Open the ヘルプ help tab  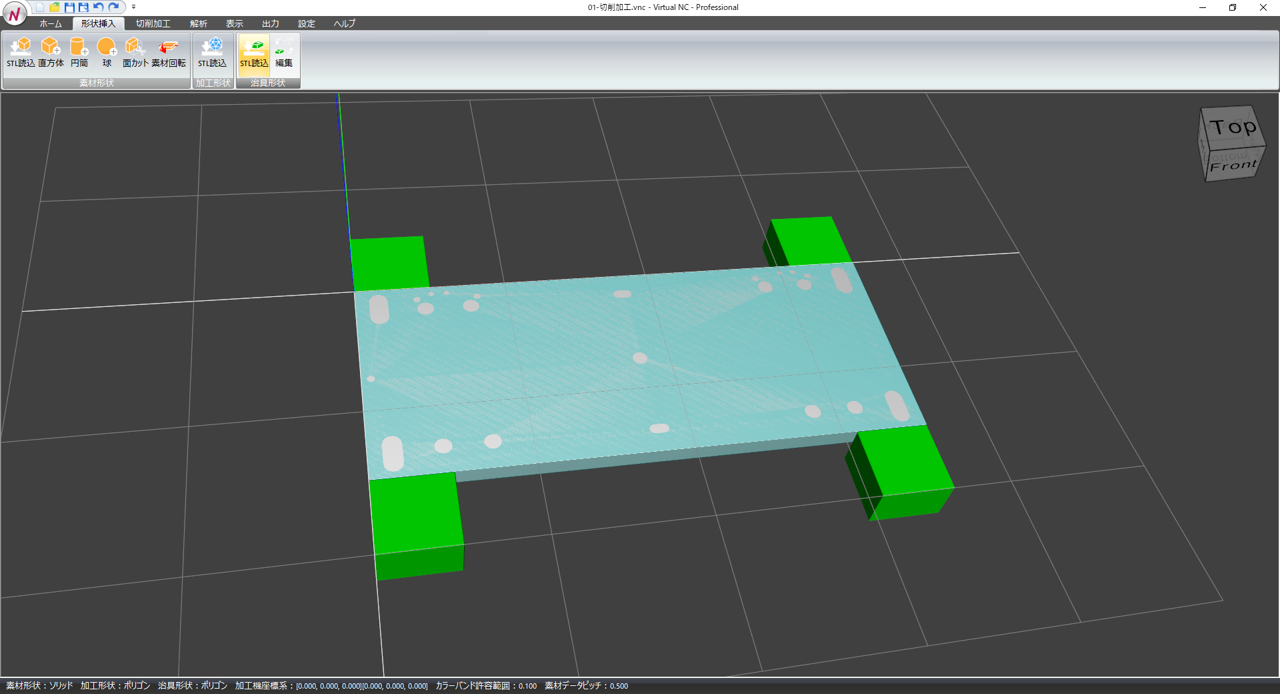coord(344,23)
